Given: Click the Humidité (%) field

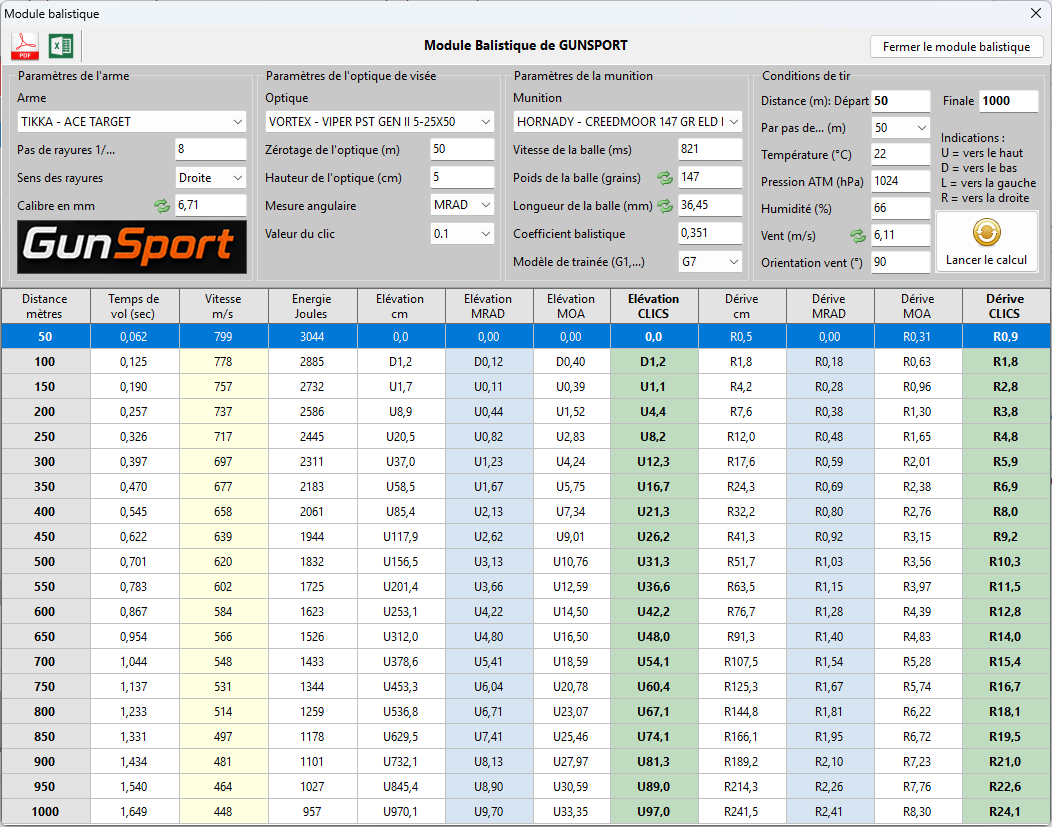Looking at the screenshot, I should (900, 208).
